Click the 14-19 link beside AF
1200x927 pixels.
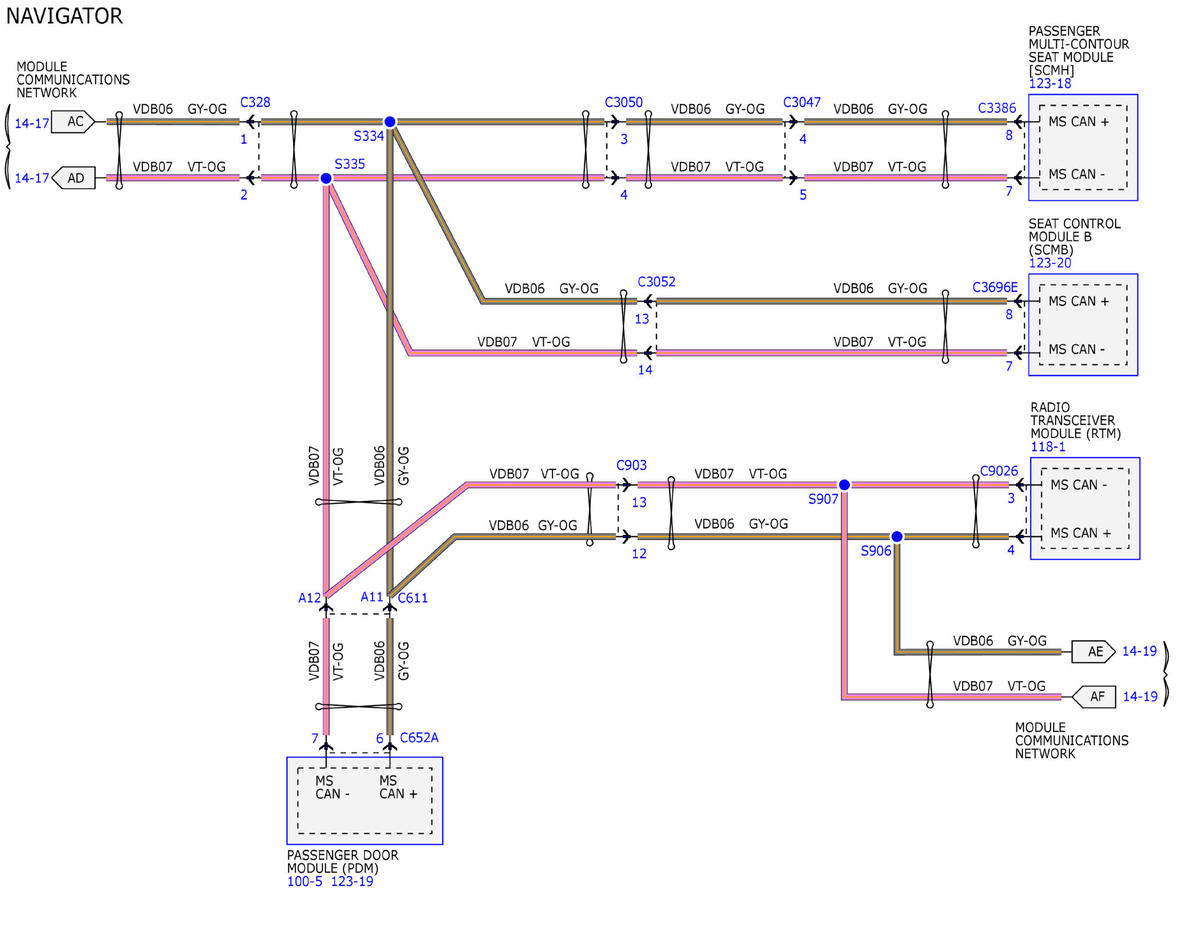pyautogui.click(x=1140, y=695)
